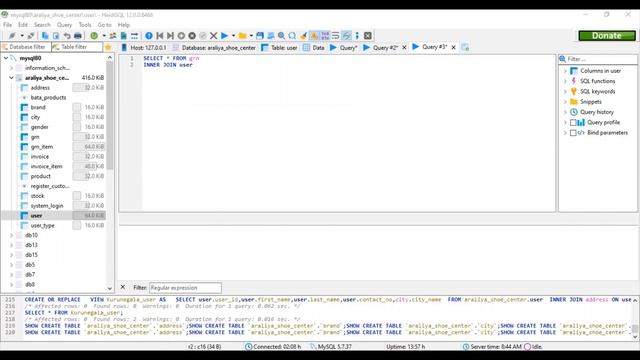
Task: Click the green Refresh icon
Action: click(x=94, y=36)
